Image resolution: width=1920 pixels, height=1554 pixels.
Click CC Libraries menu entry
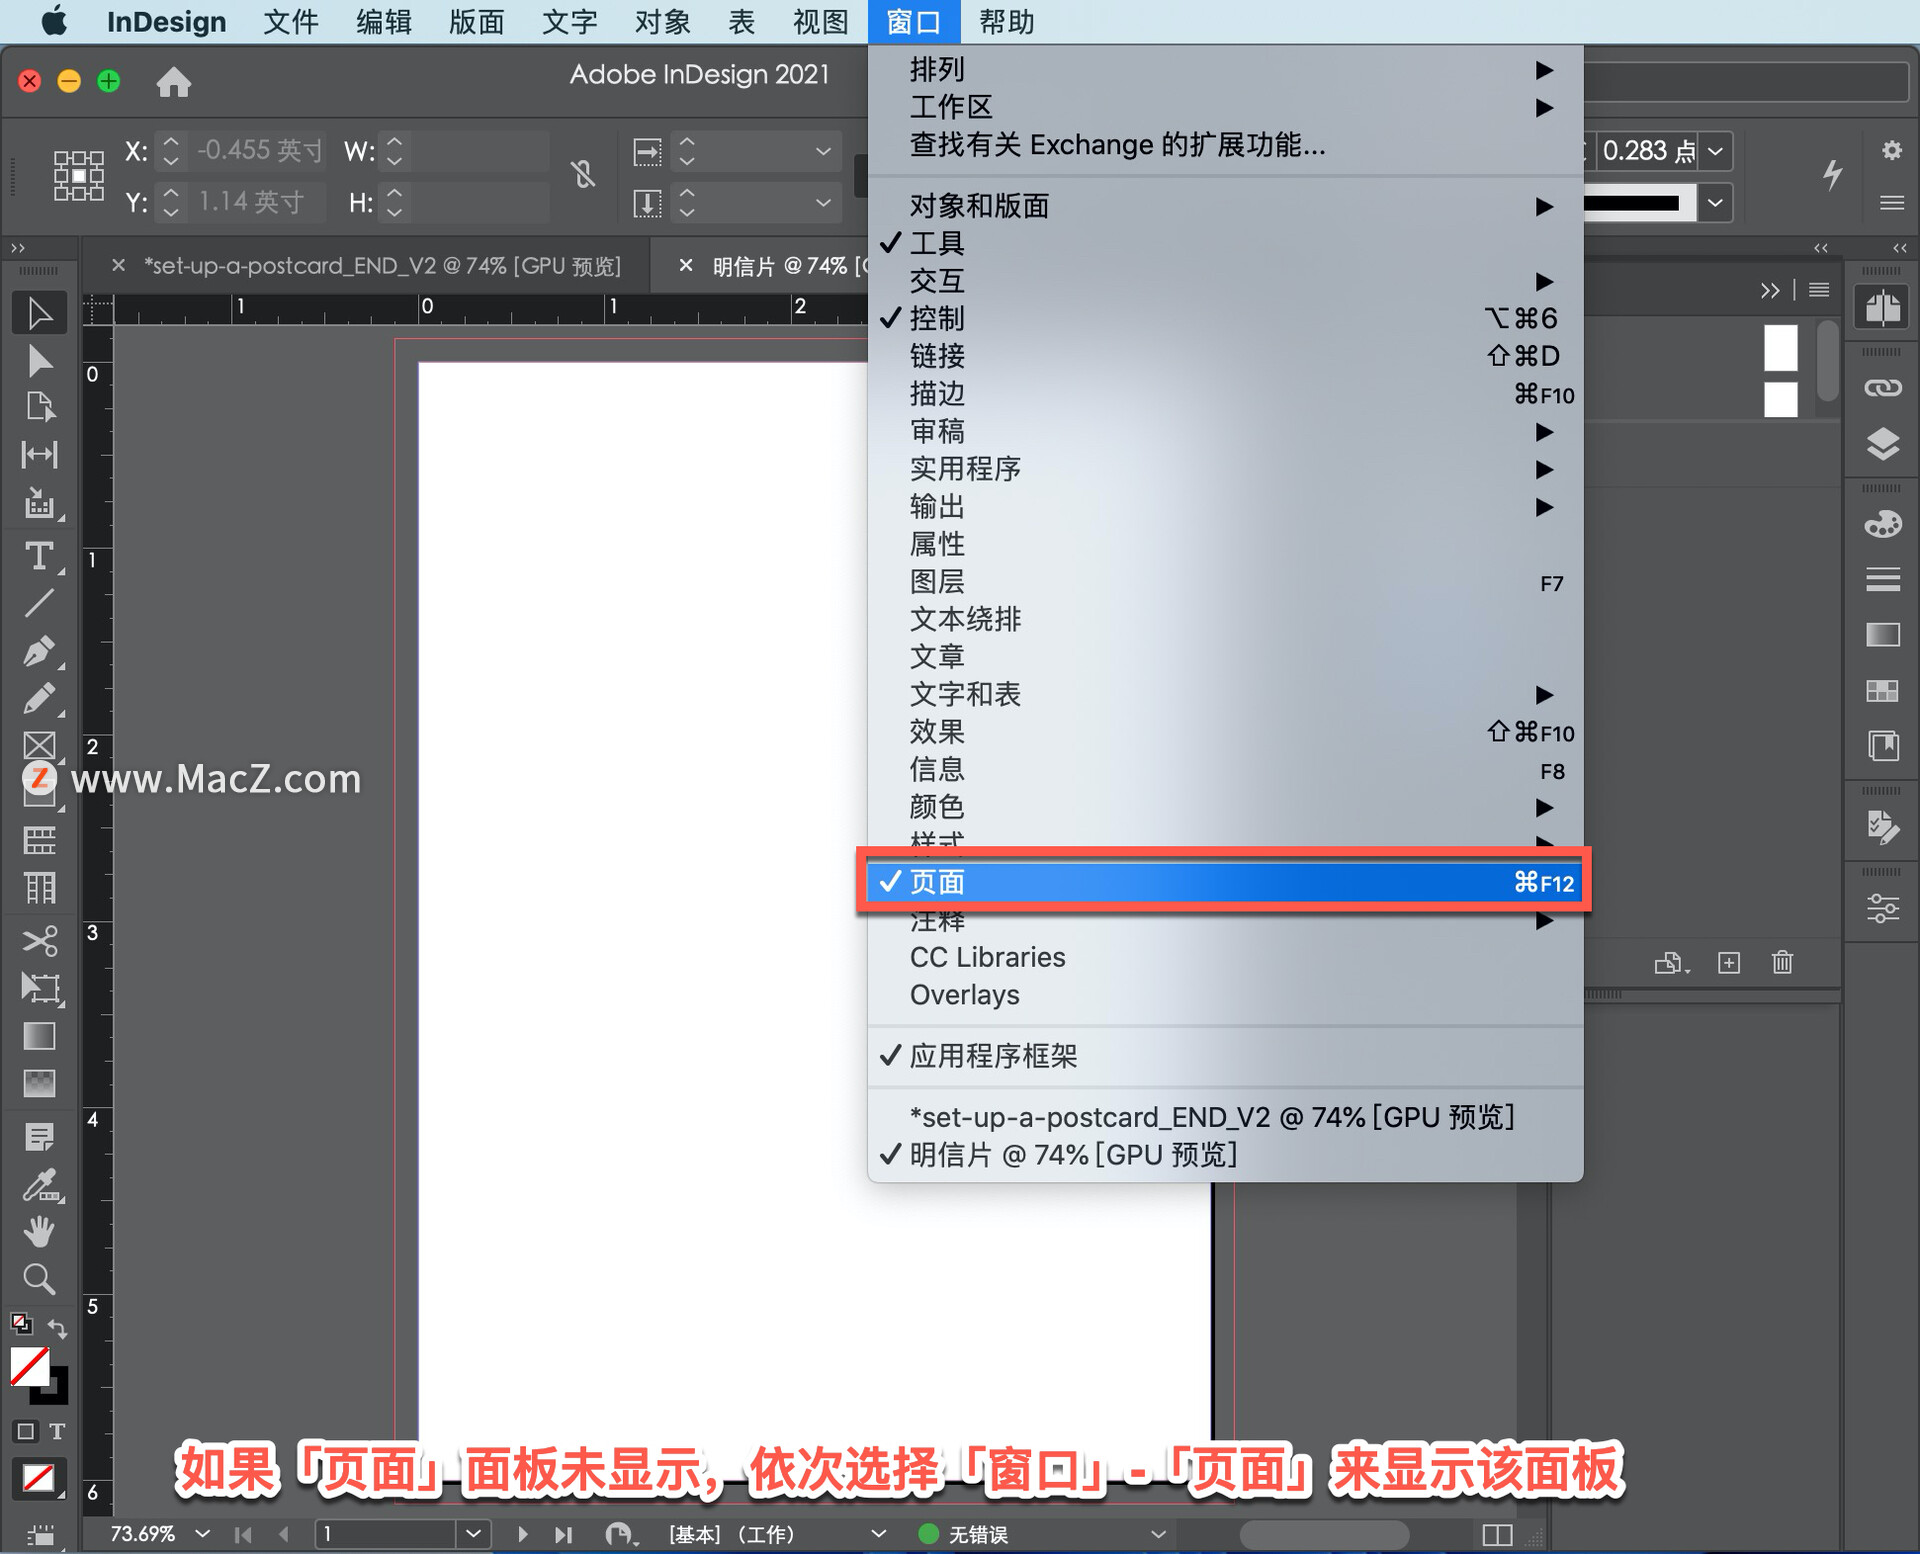987,957
